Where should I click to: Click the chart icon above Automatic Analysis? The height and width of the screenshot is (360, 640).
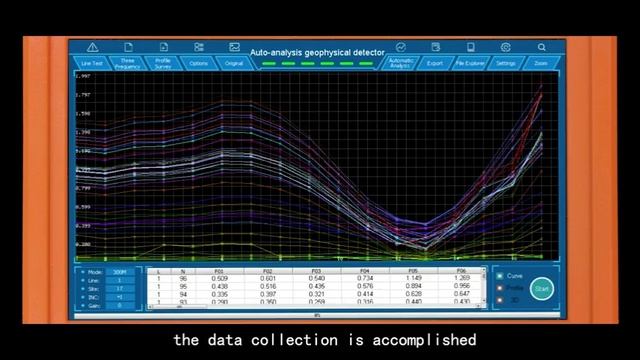click(x=401, y=47)
